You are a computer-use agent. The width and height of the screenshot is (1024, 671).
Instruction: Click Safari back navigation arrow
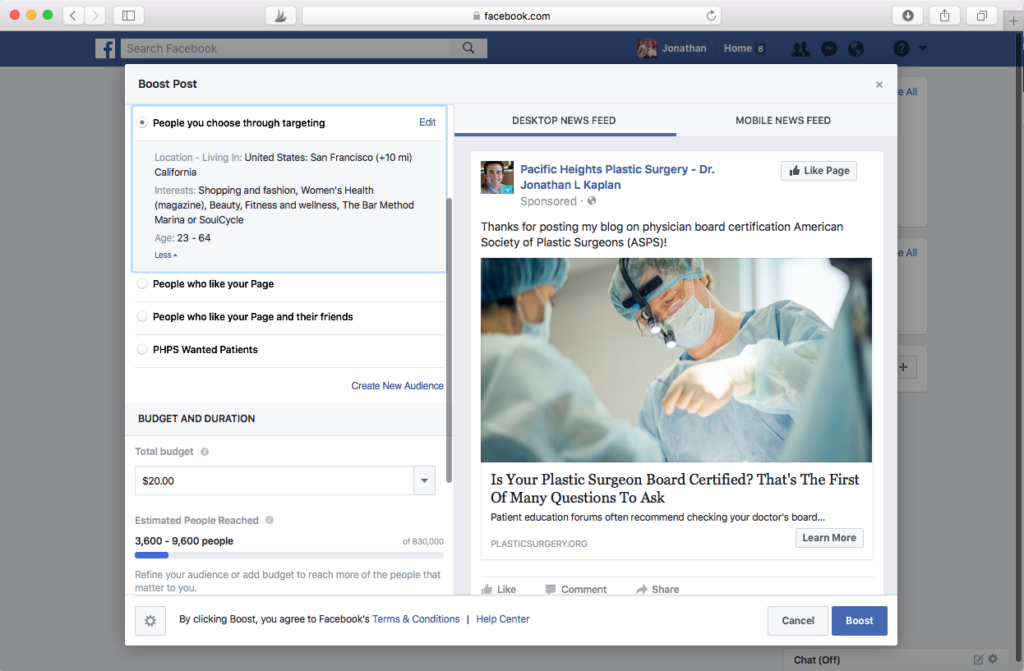(x=73, y=15)
